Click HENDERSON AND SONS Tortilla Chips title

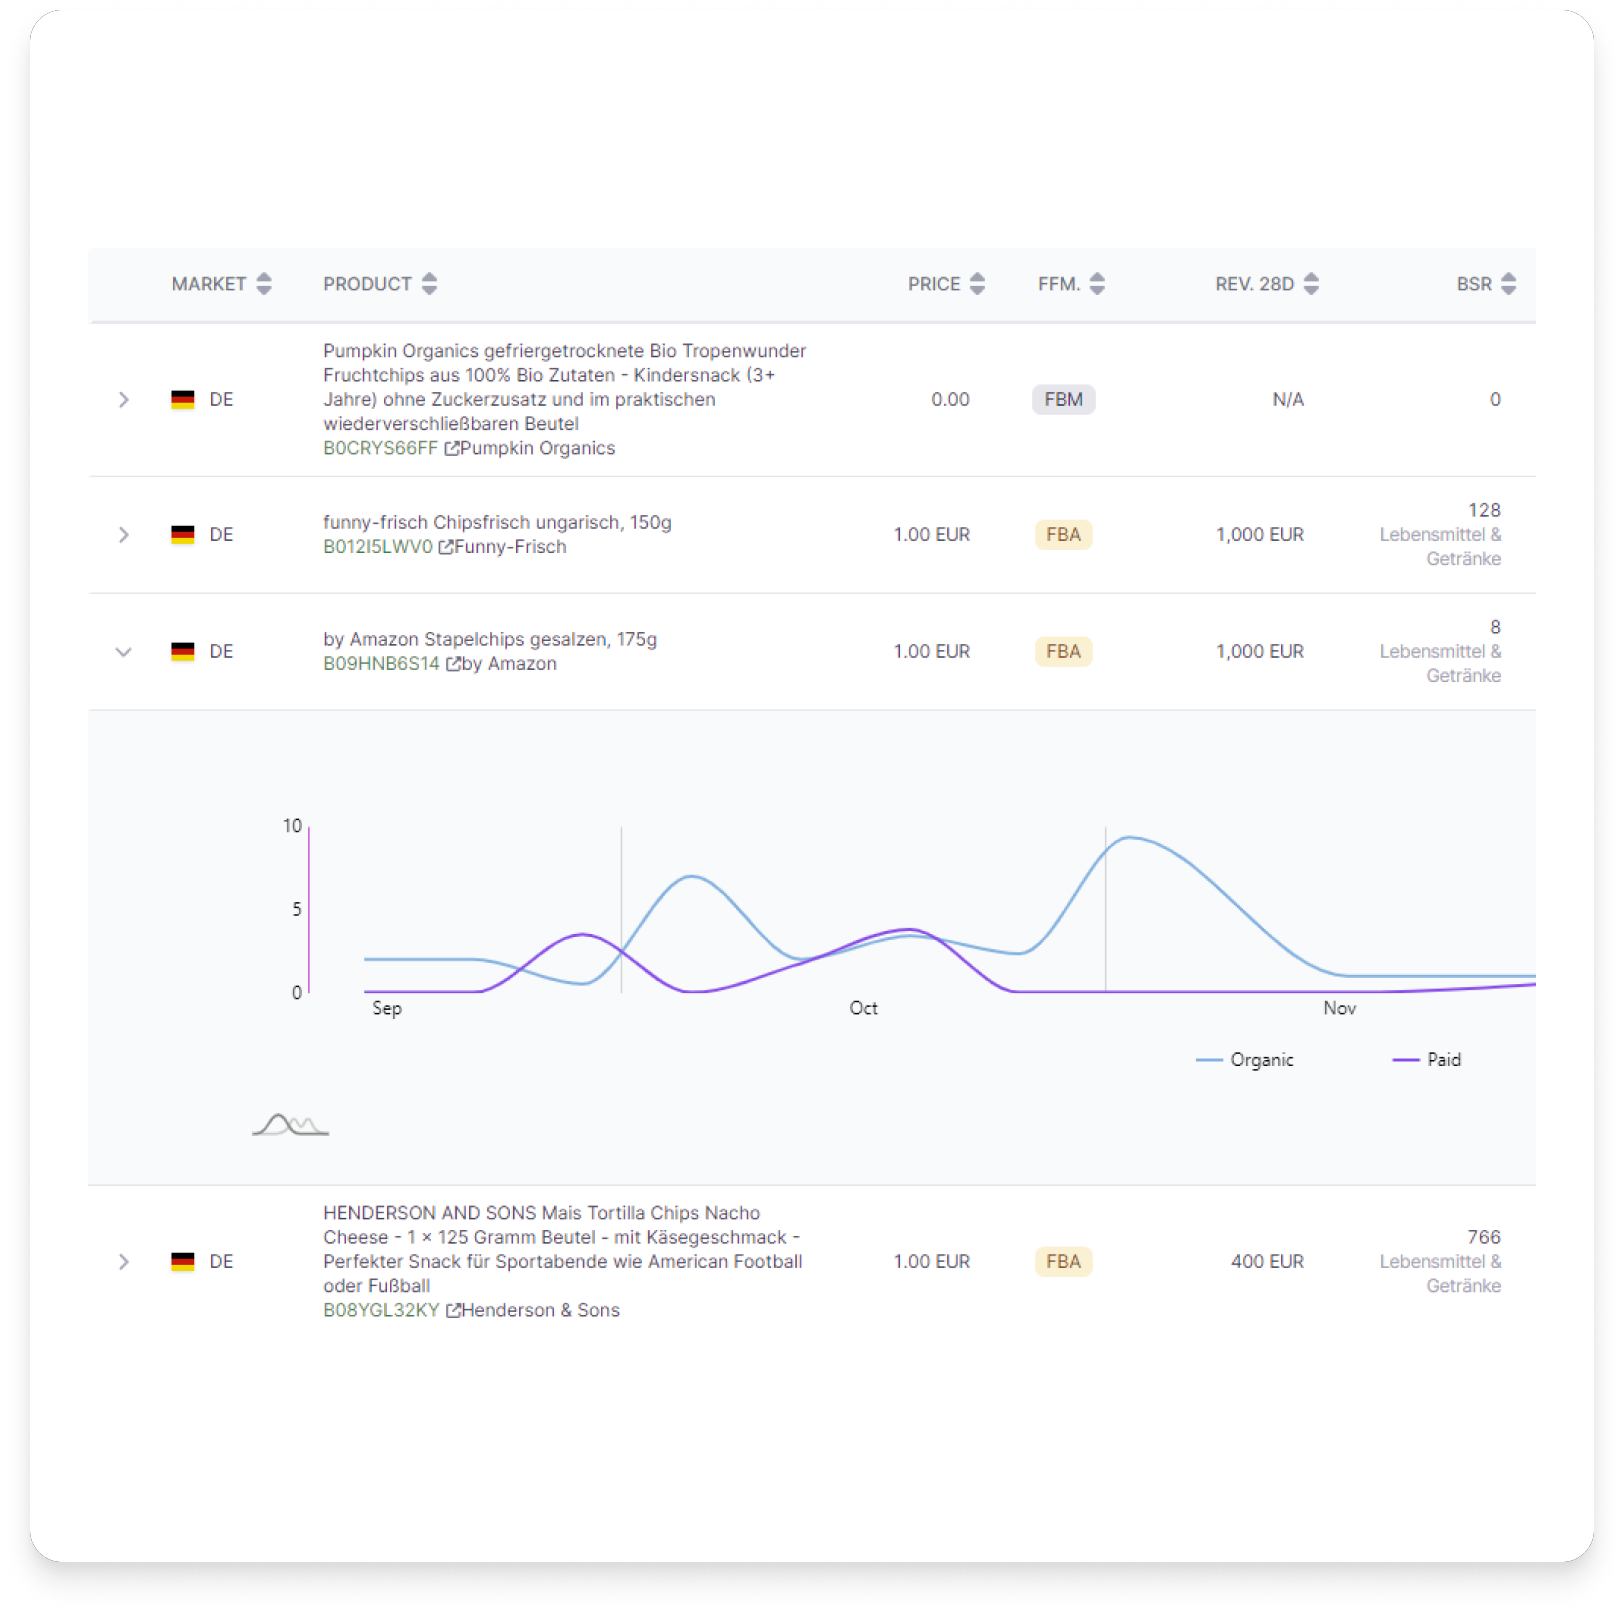[563, 1250]
